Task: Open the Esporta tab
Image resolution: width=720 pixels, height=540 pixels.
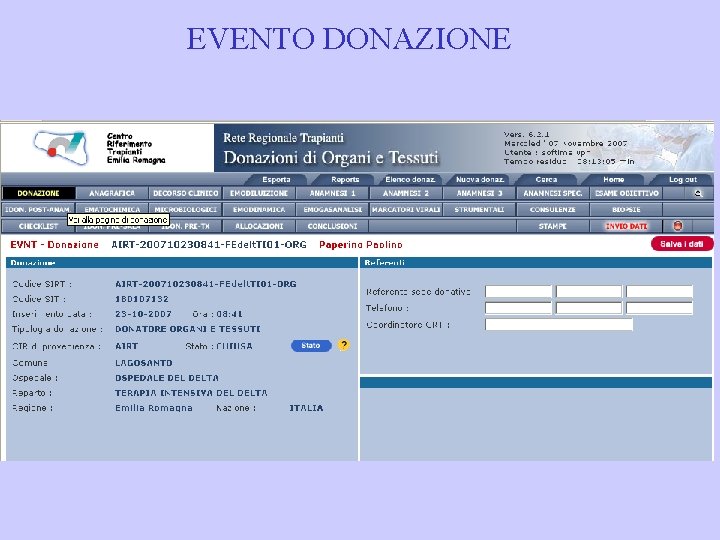Action: tap(276, 180)
